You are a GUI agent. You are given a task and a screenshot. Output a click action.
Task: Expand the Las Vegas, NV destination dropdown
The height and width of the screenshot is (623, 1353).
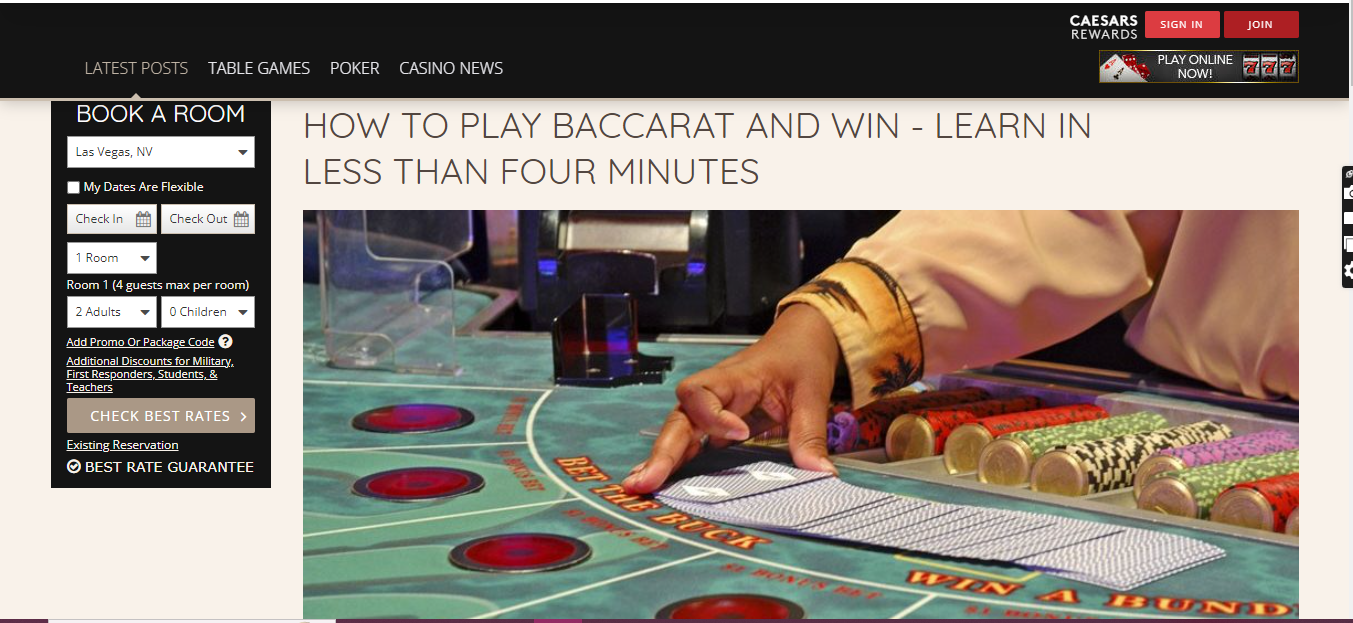coord(161,152)
